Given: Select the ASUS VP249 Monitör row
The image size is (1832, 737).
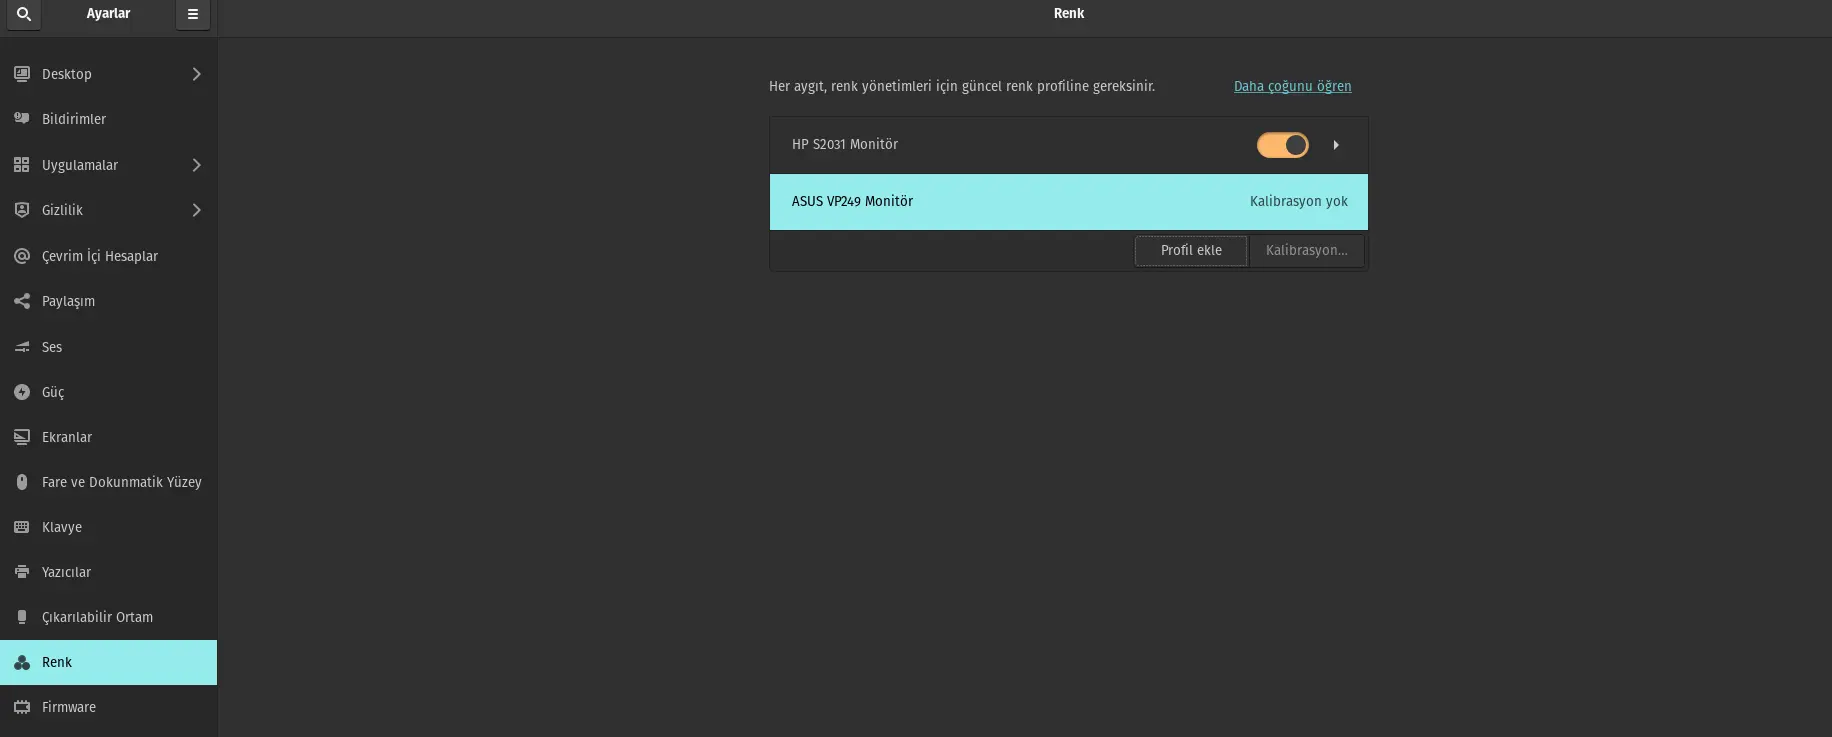Looking at the screenshot, I should pos(1069,202).
